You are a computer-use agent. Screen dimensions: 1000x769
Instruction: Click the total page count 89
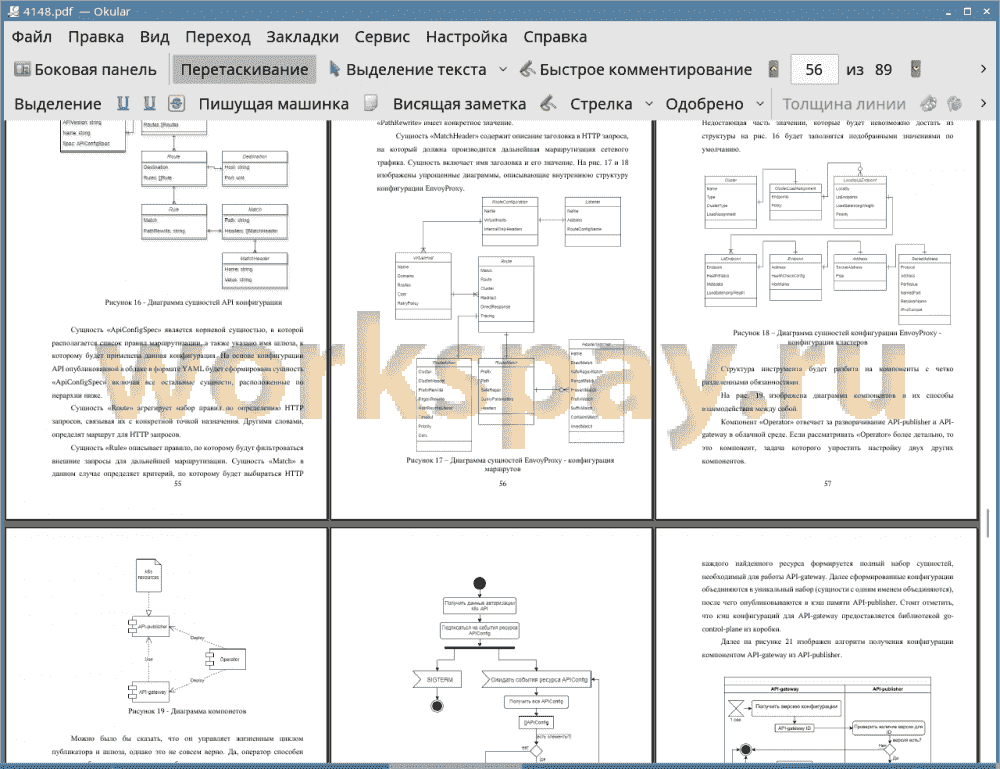[883, 70]
